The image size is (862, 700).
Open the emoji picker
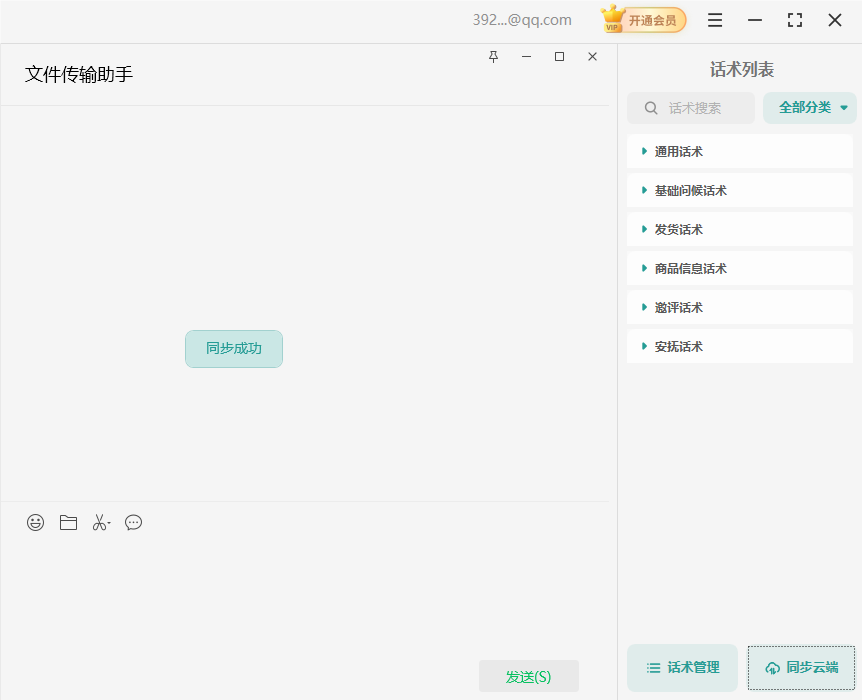tap(35, 522)
